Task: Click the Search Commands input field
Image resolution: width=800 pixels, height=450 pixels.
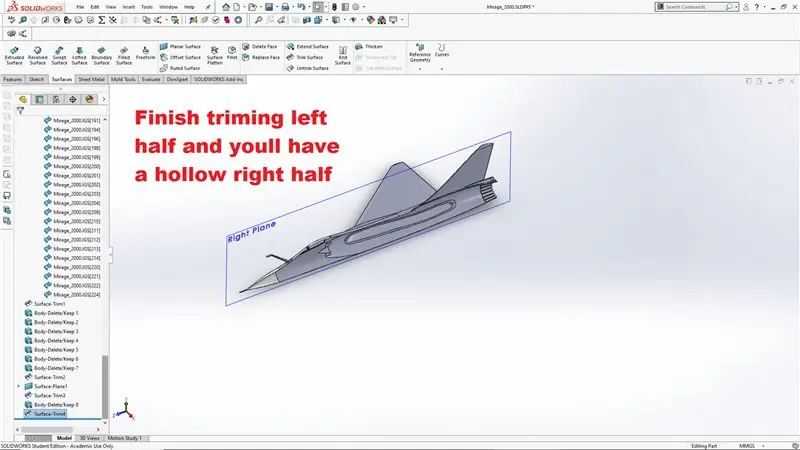Action: (696, 7)
